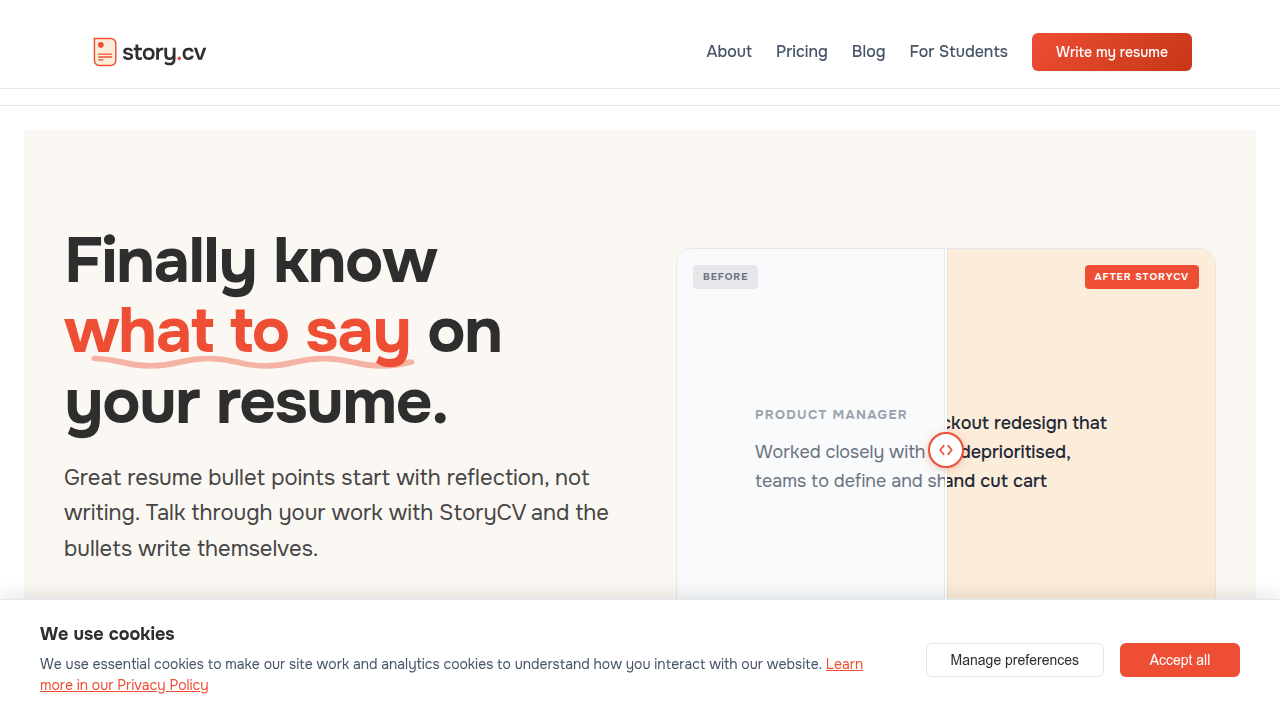Select the PRODUCT MANAGER heading text
This screenshot has width=1280, height=720.
(831, 414)
